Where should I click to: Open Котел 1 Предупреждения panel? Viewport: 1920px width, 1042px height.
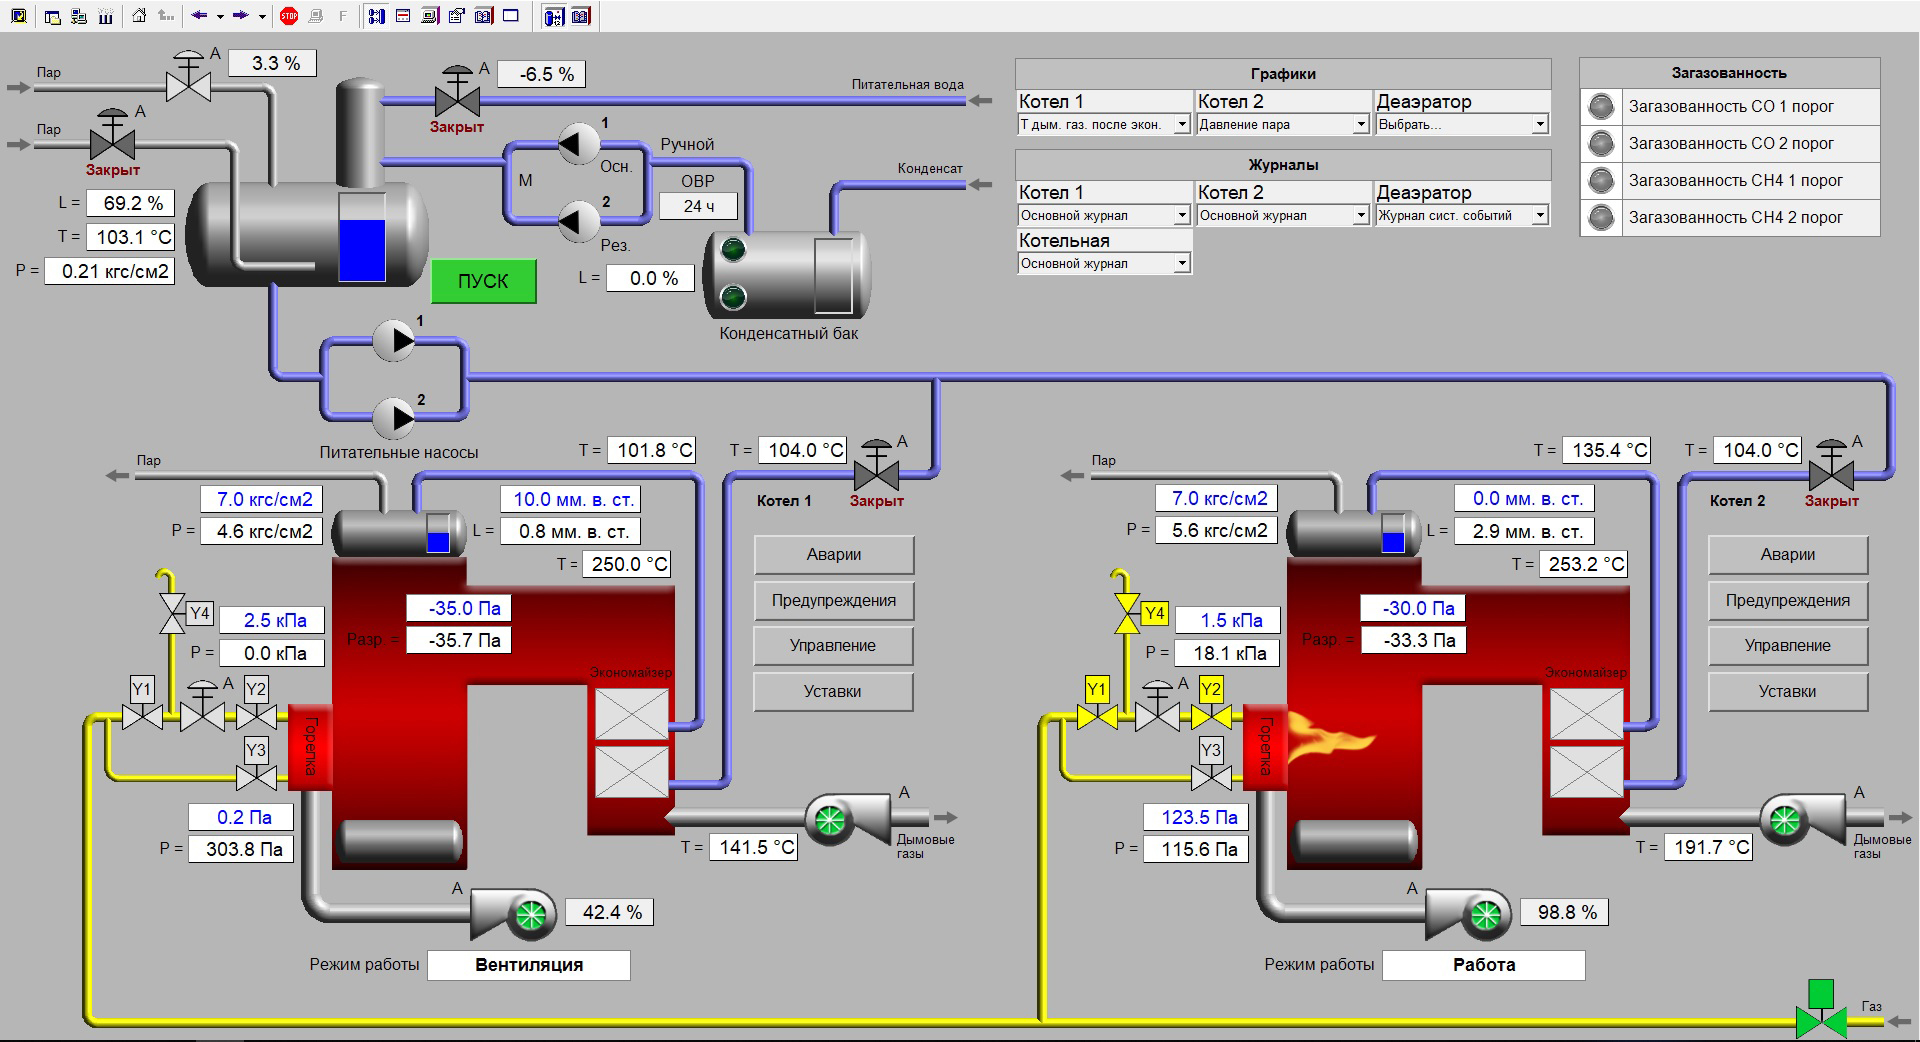point(833,600)
